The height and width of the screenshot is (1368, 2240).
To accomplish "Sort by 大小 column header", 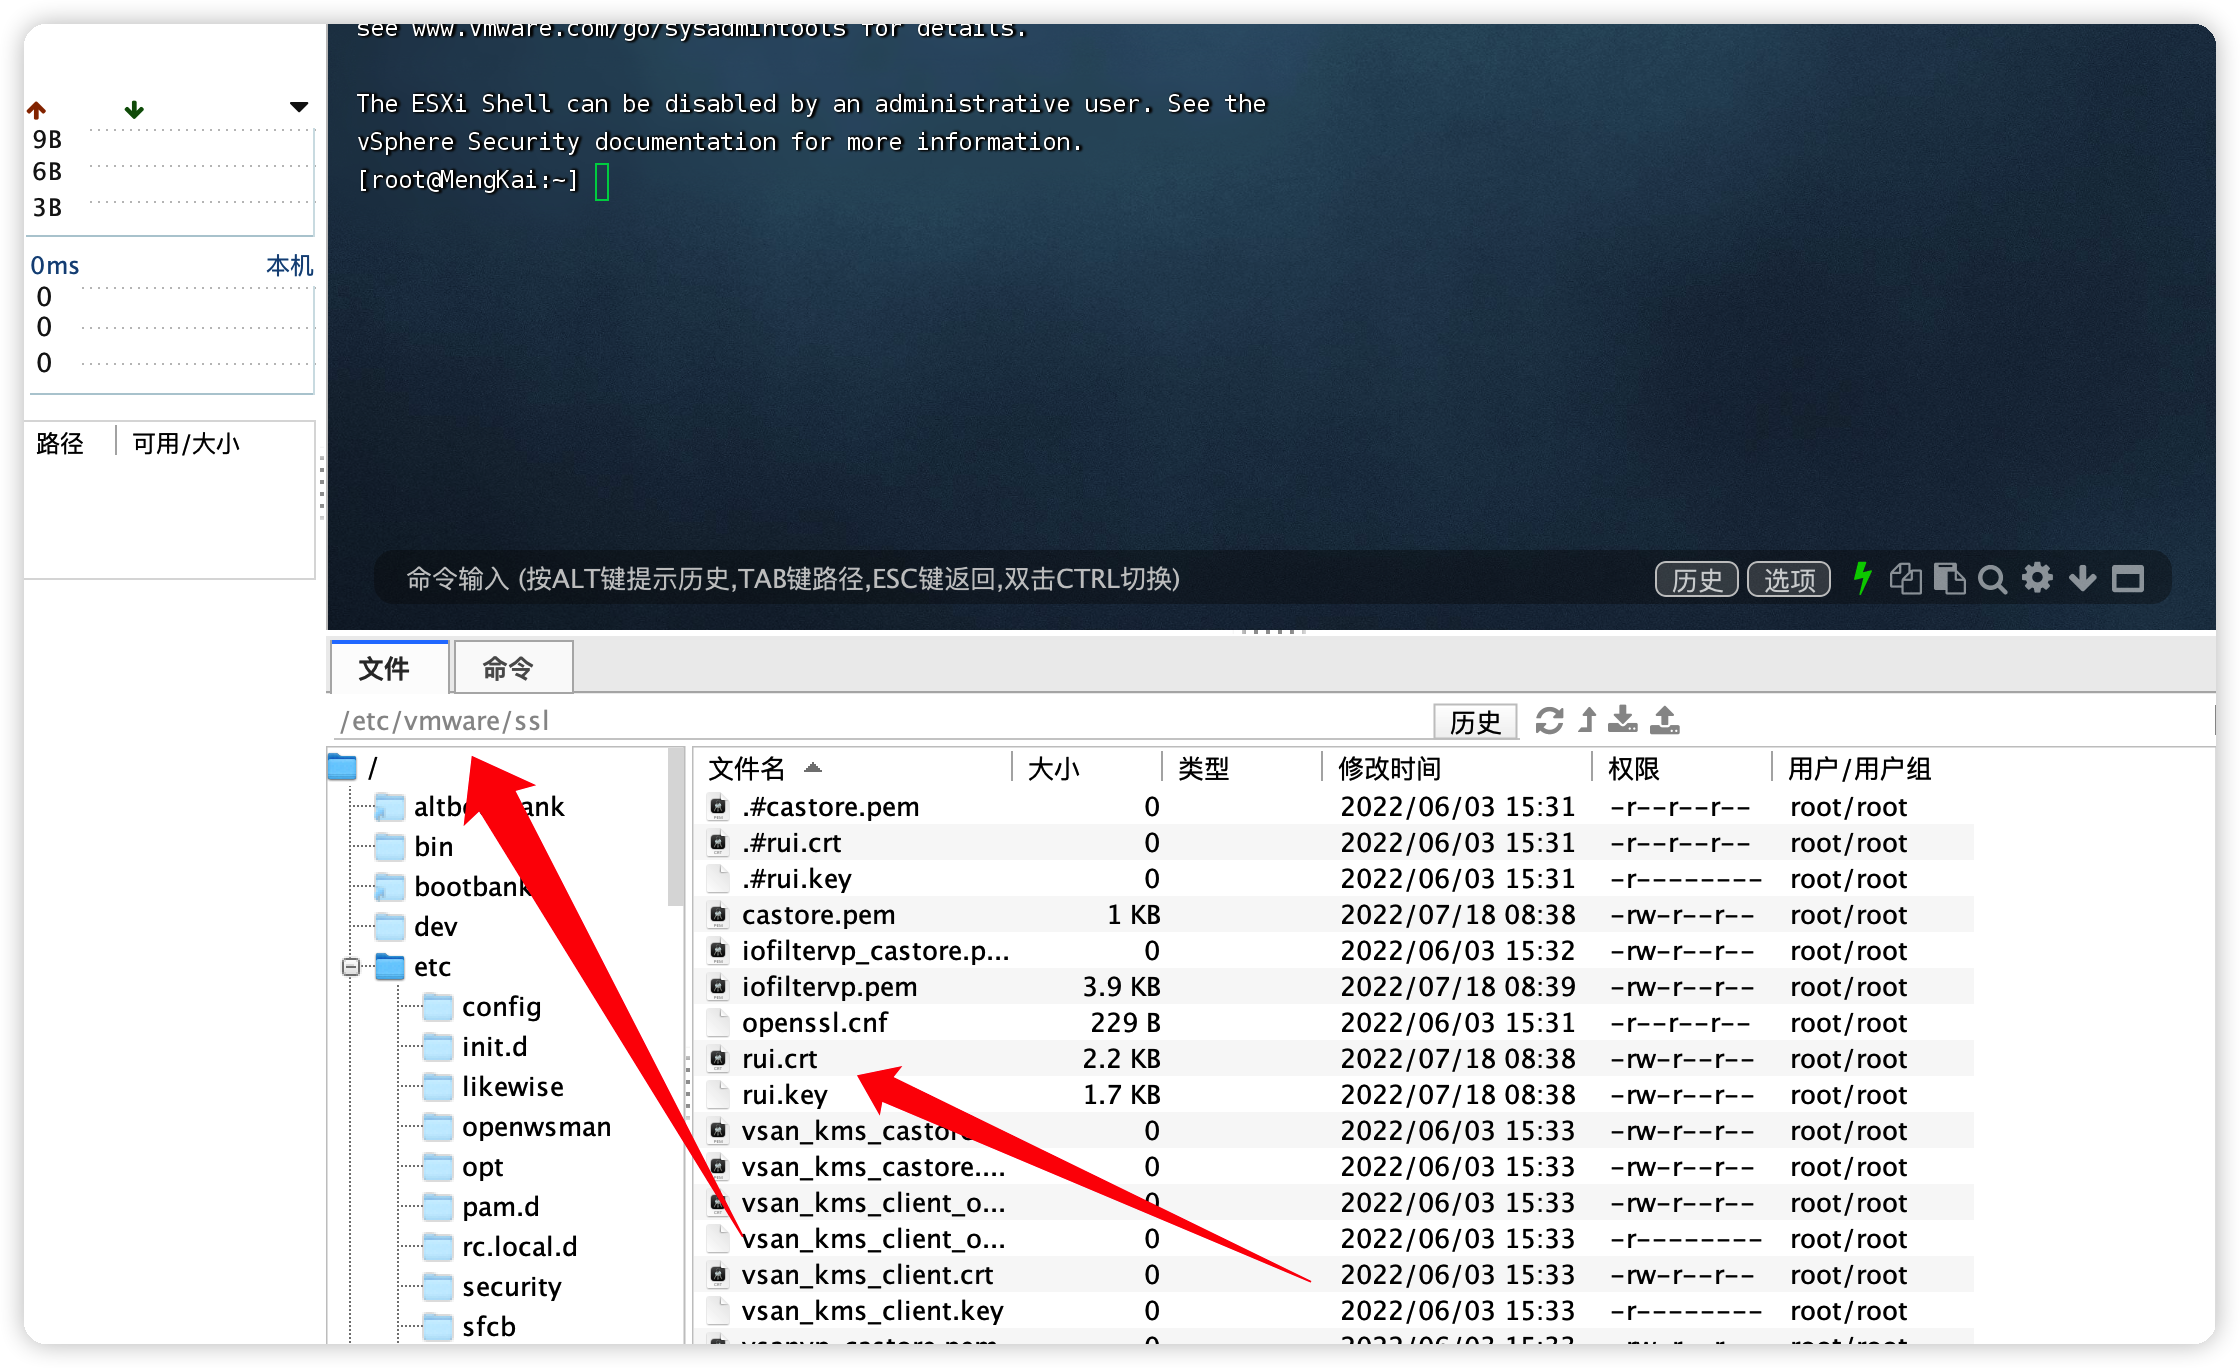I will 1087,768.
